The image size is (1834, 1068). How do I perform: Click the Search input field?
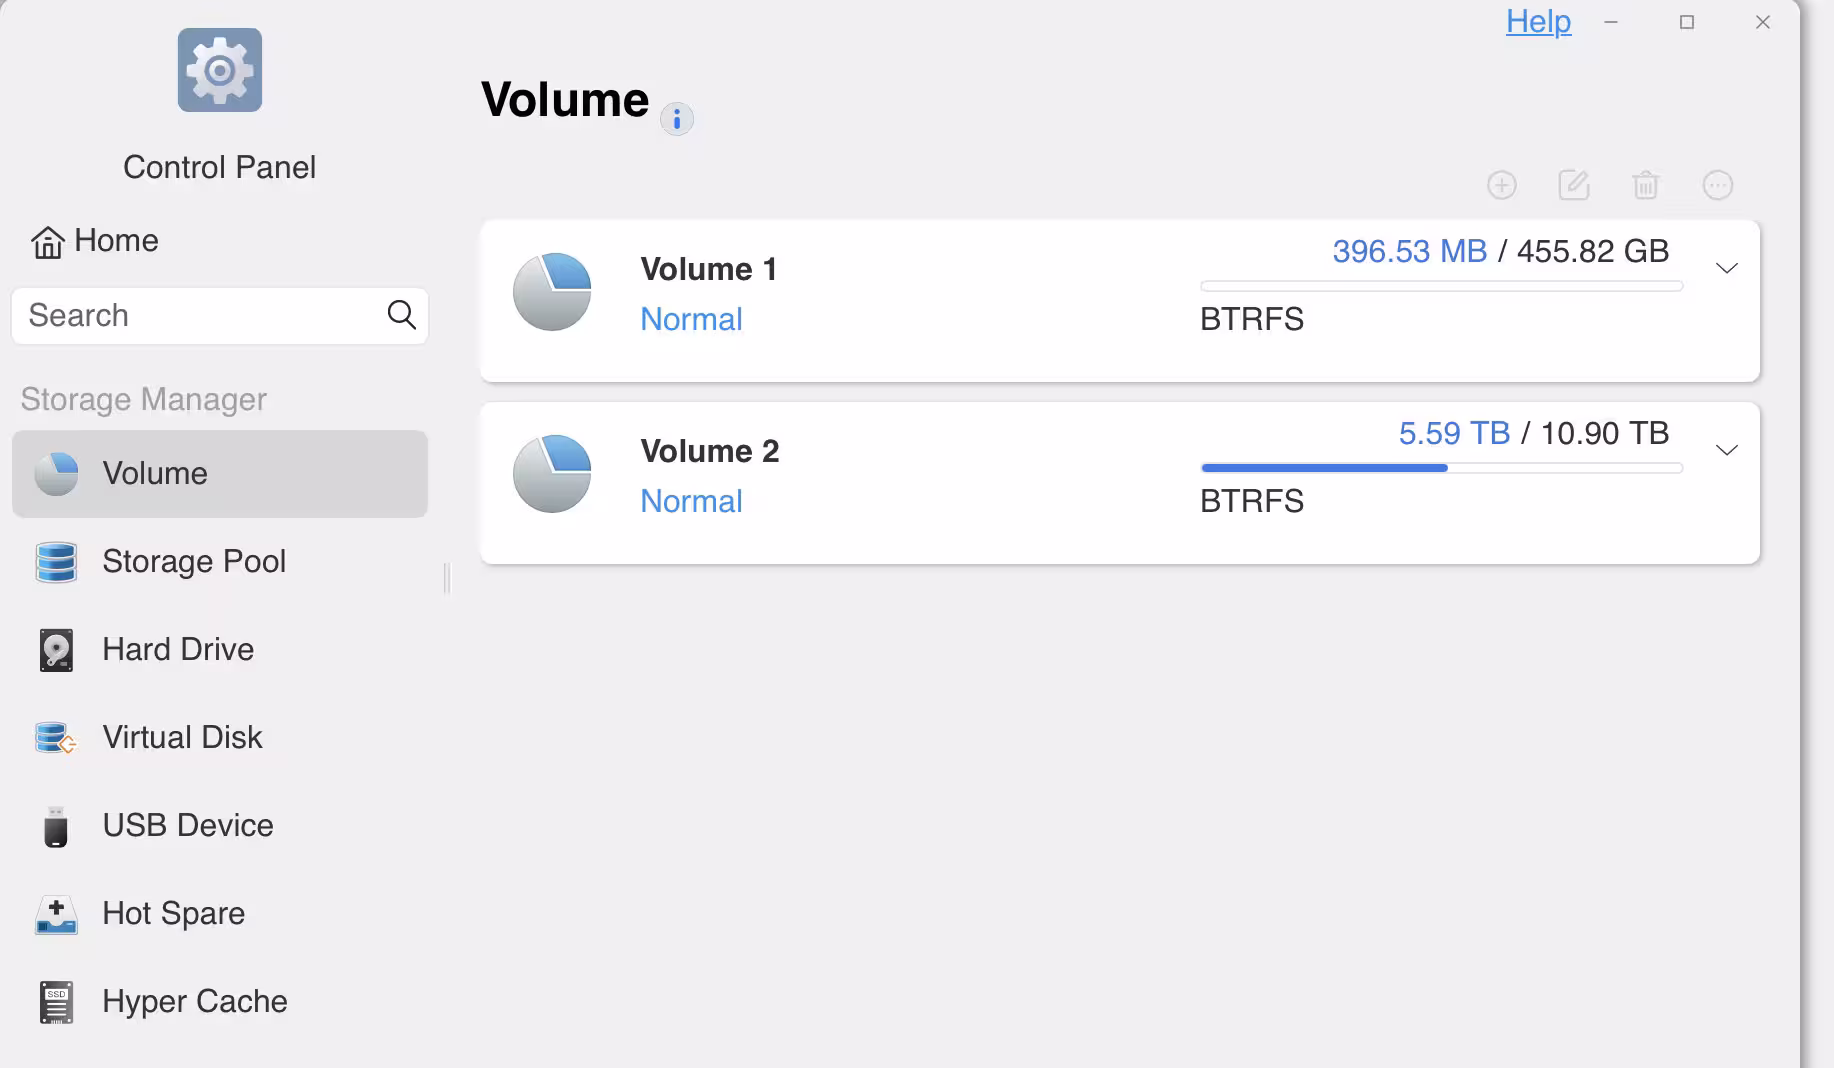[x=220, y=316]
